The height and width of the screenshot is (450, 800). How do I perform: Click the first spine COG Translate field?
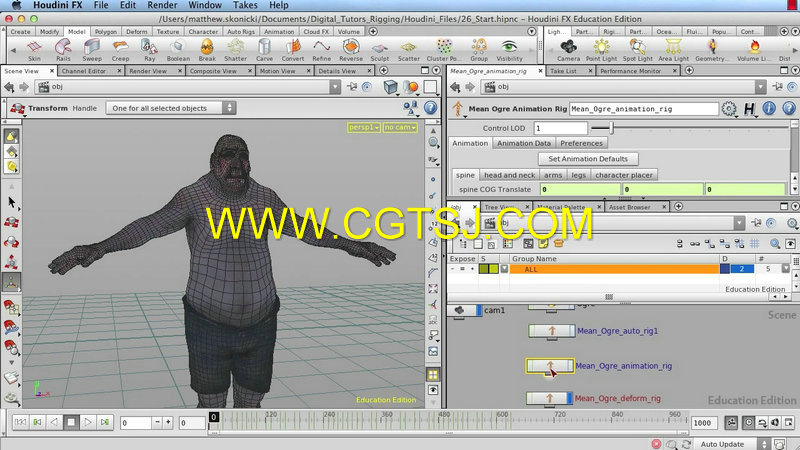pos(580,189)
